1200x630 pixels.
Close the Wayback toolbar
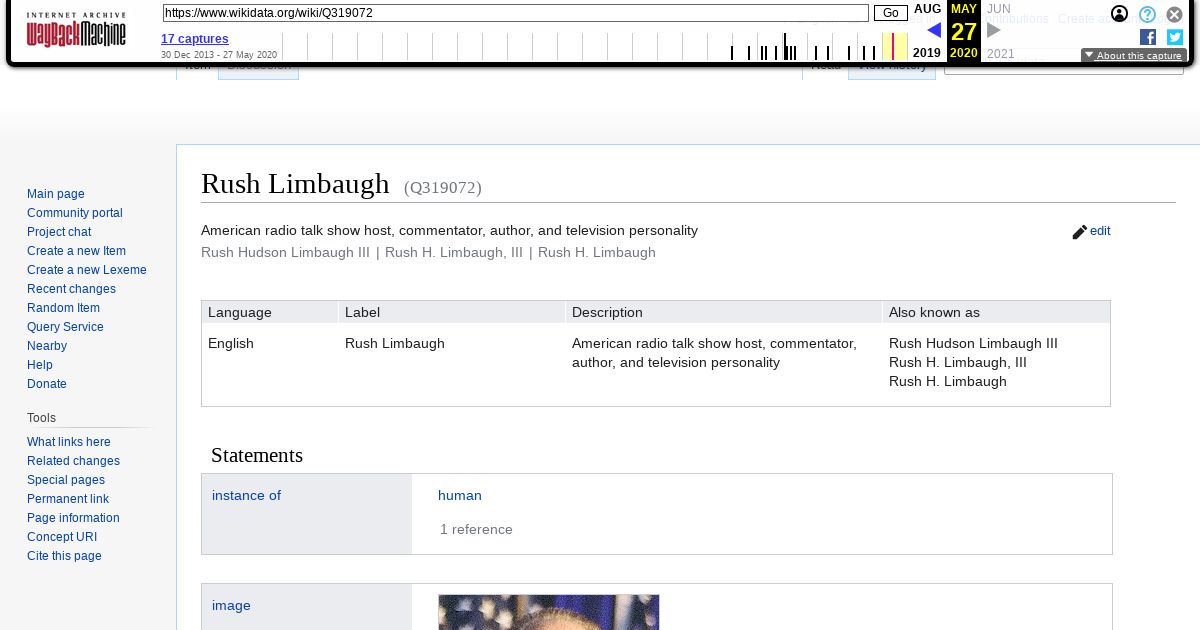coord(1174,14)
